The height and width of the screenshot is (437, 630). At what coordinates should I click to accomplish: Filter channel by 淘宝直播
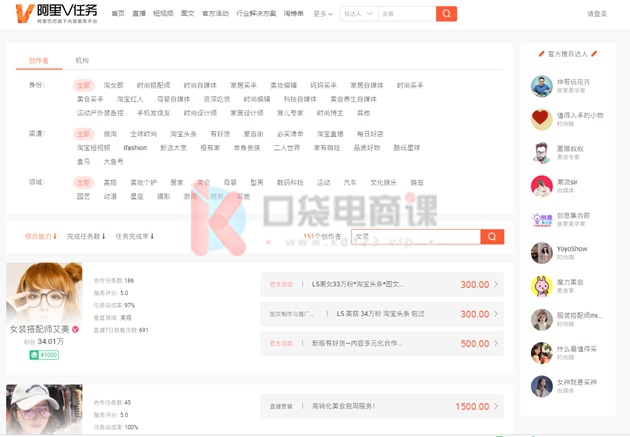pos(330,134)
